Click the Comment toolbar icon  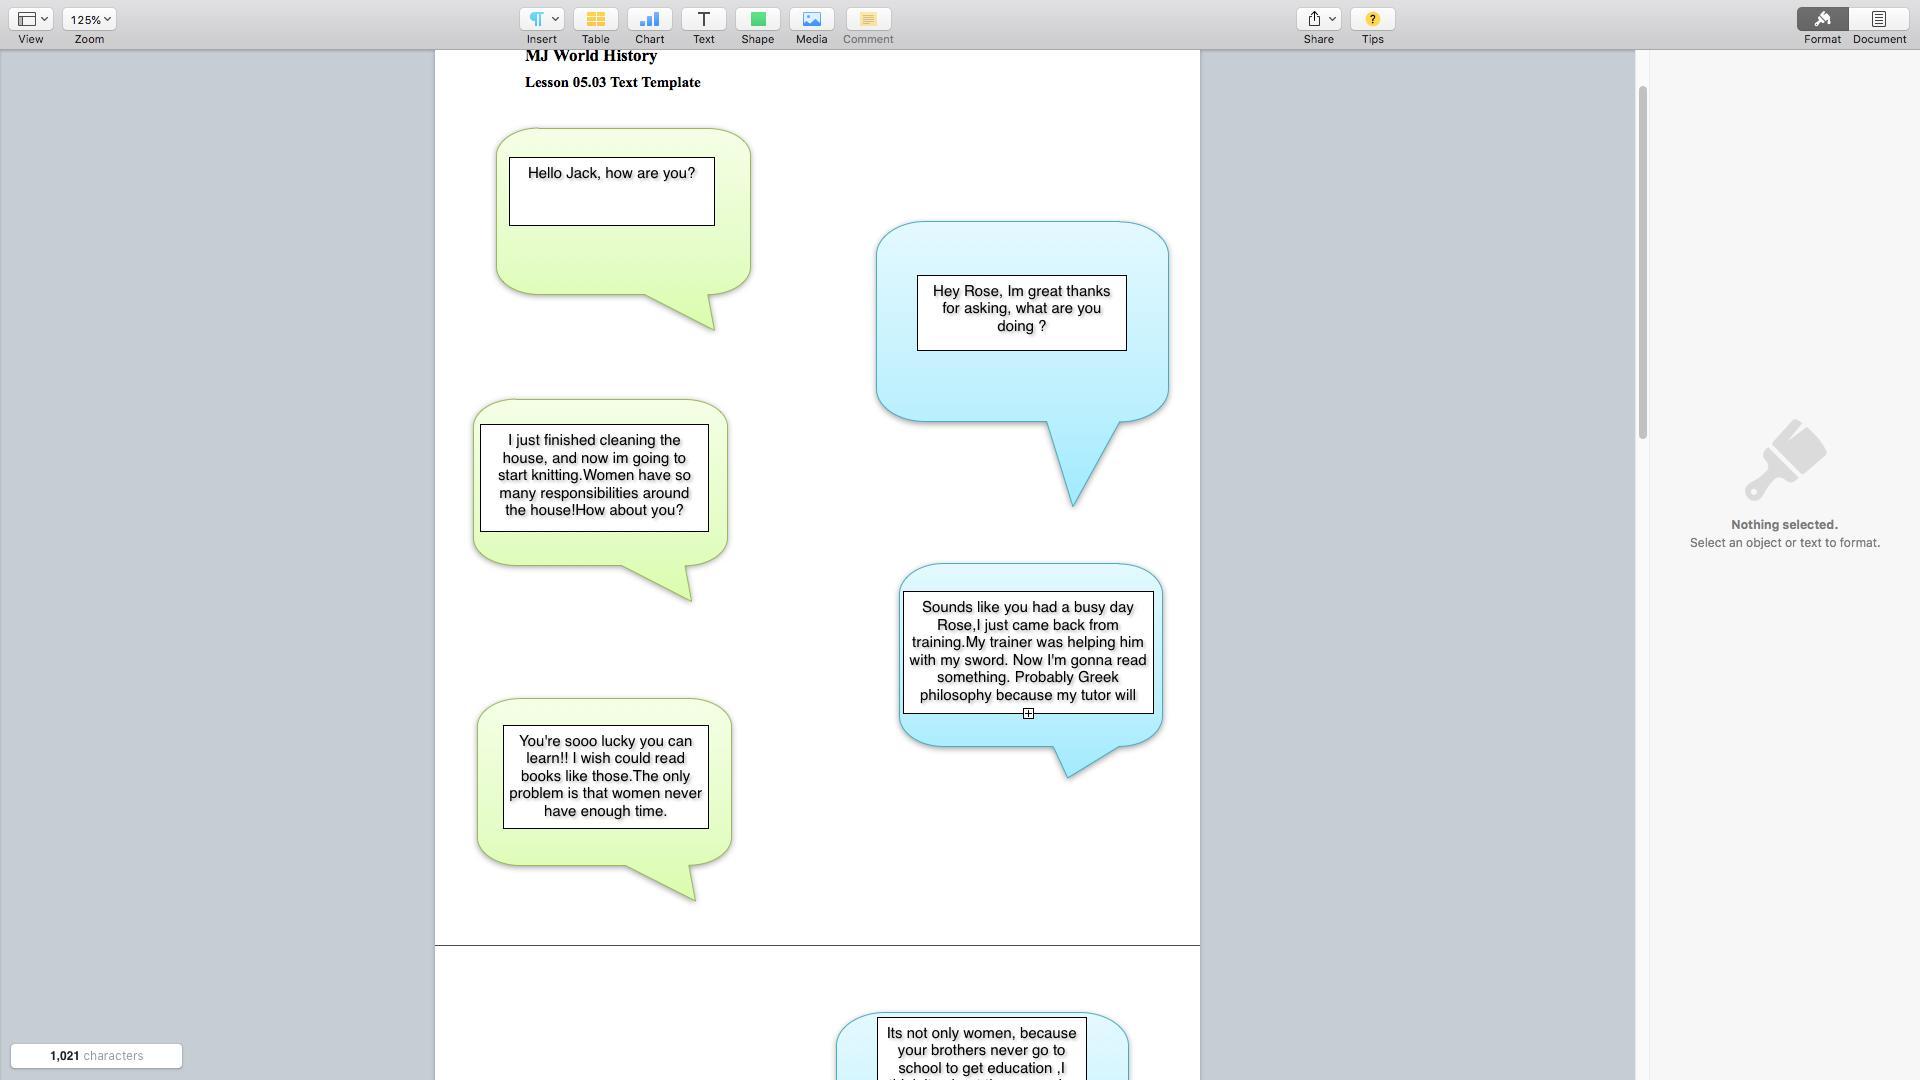tap(867, 19)
